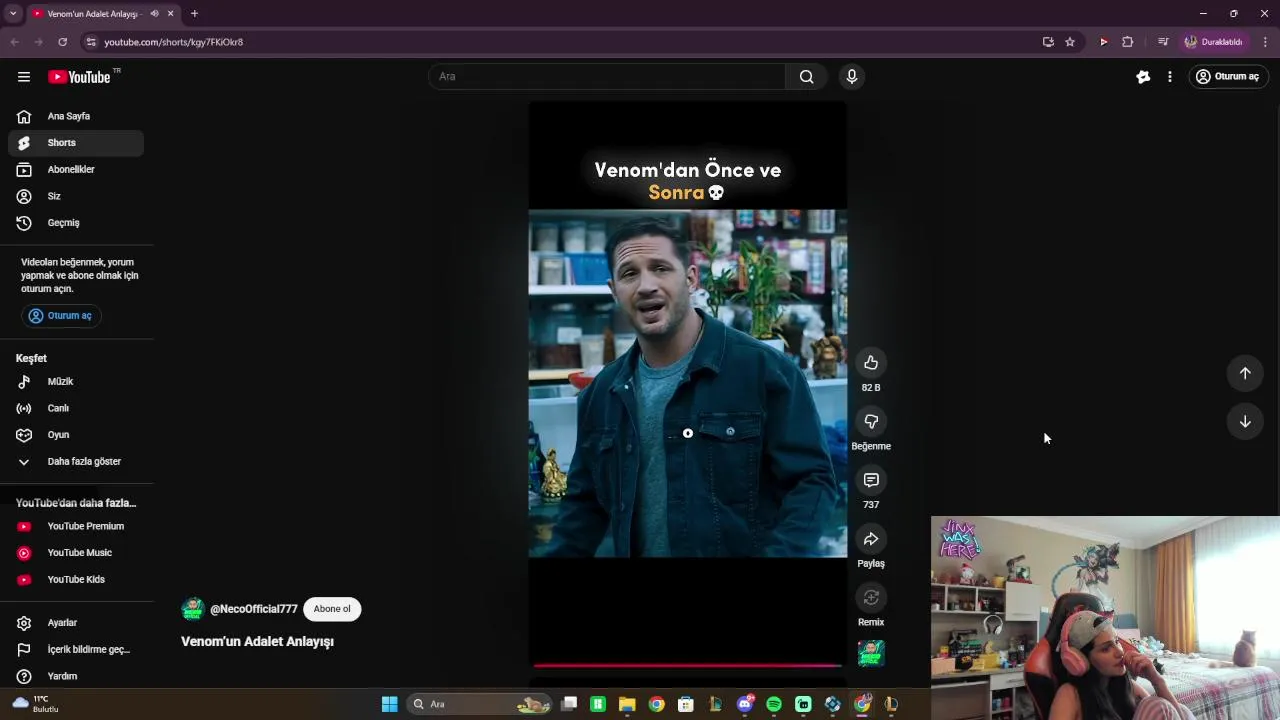This screenshot has width=1280, height=720.
Task: Open the tab search dropdown arrow
Action: point(13,14)
